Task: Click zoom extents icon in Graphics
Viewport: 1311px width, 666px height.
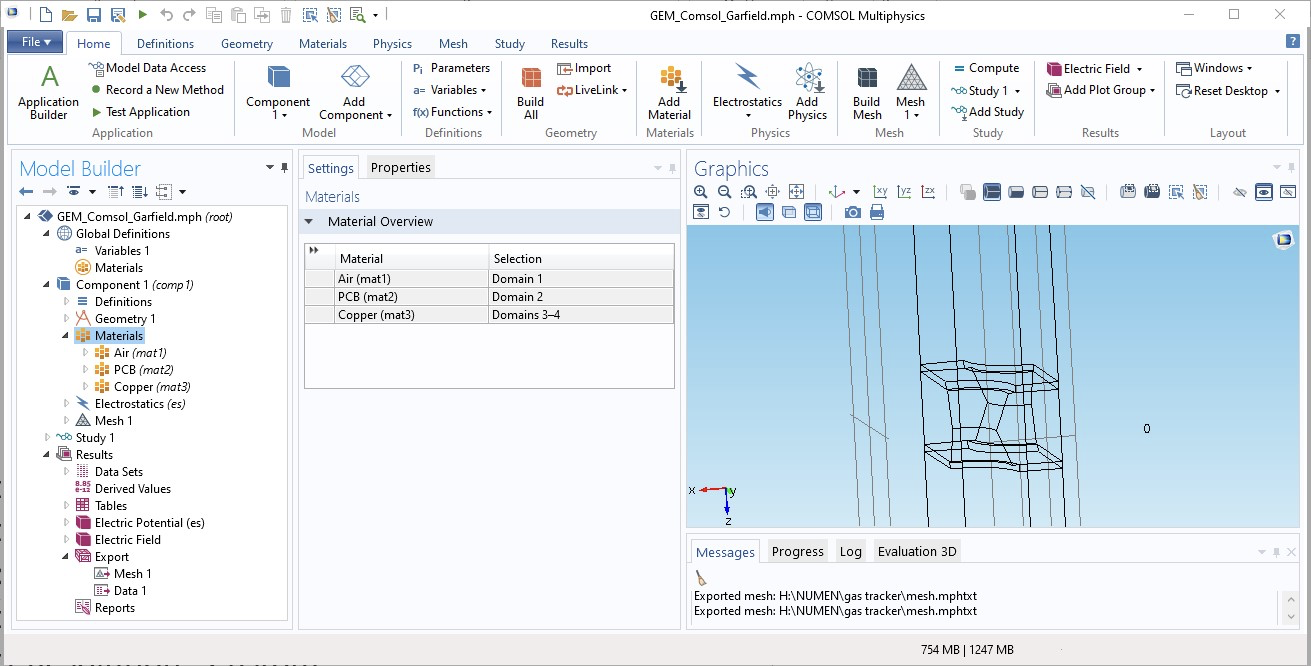Action: pos(796,191)
